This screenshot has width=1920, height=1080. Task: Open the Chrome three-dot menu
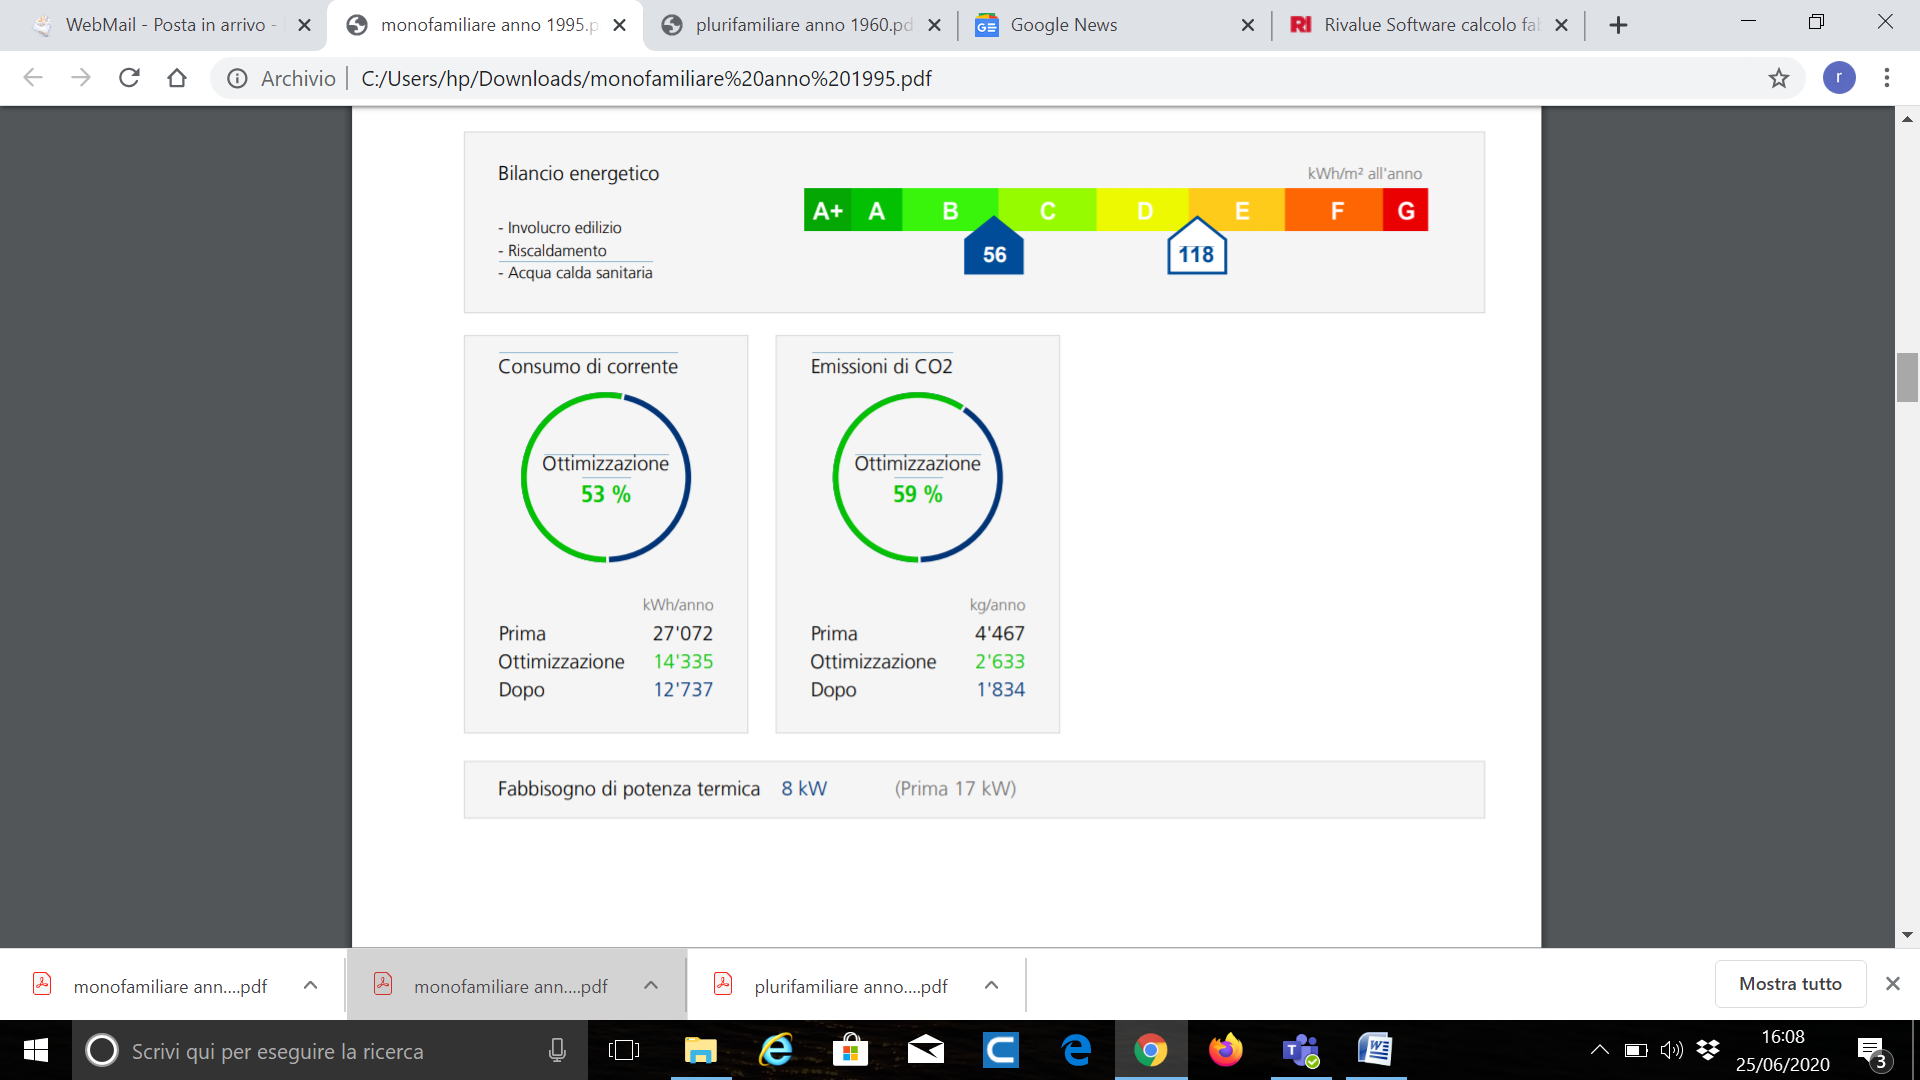pyautogui.click(x=1886, y=78)
